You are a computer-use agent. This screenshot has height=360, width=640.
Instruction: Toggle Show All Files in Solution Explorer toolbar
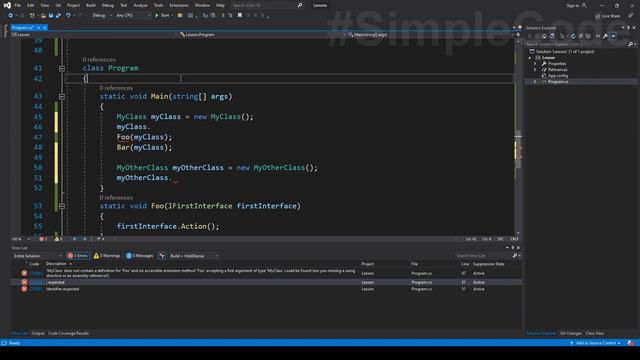[588, 36]
